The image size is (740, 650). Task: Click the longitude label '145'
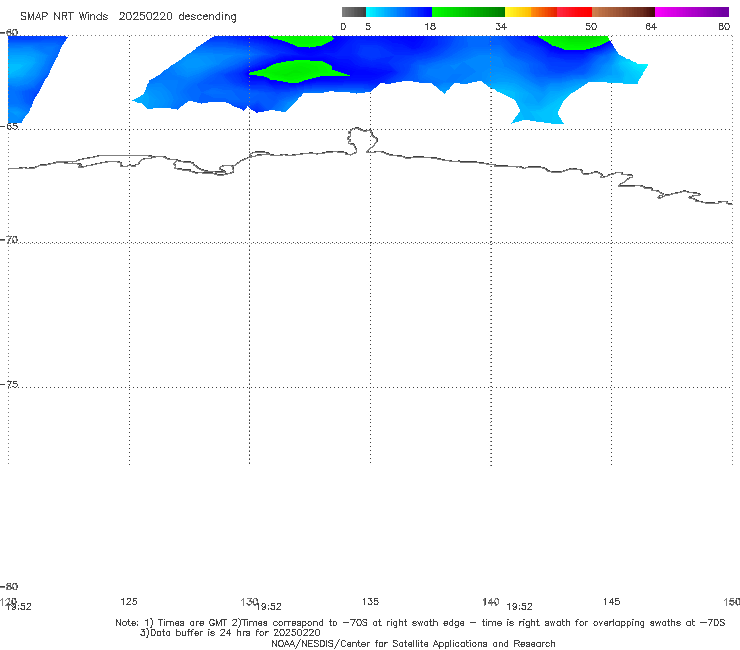[x=612, y=601]
